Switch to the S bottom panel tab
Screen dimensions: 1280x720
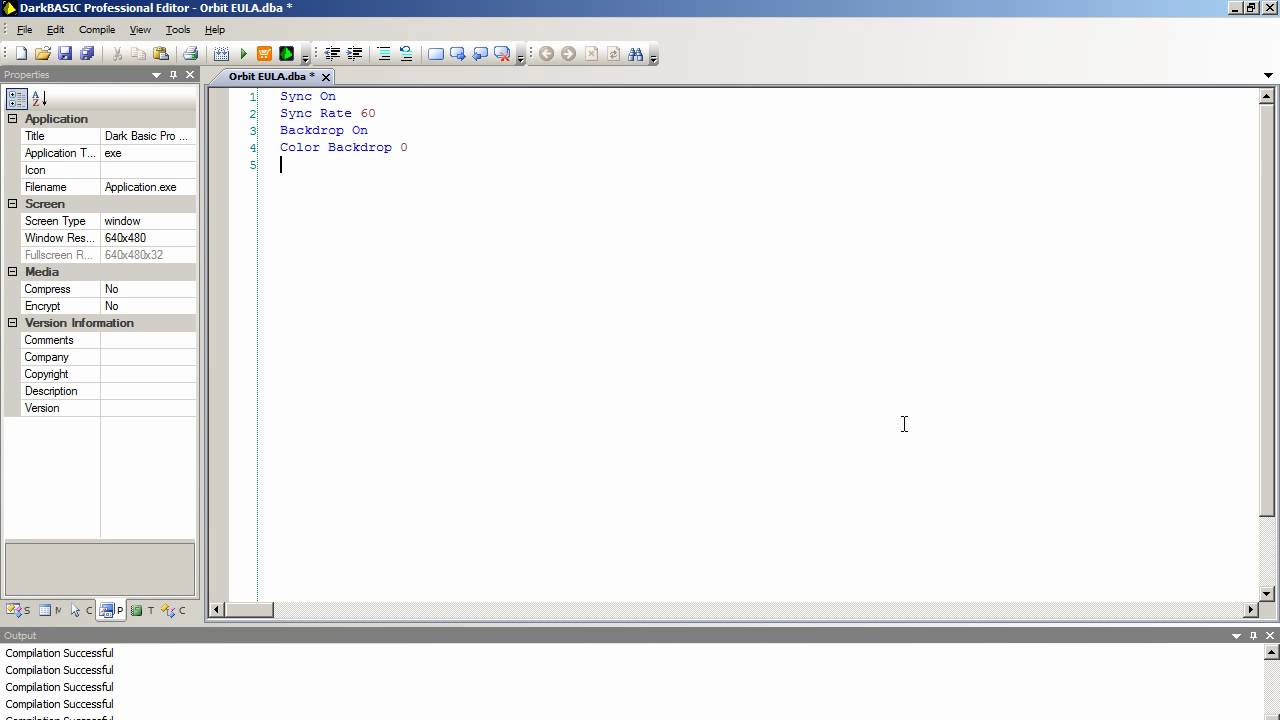pos(18,610)
